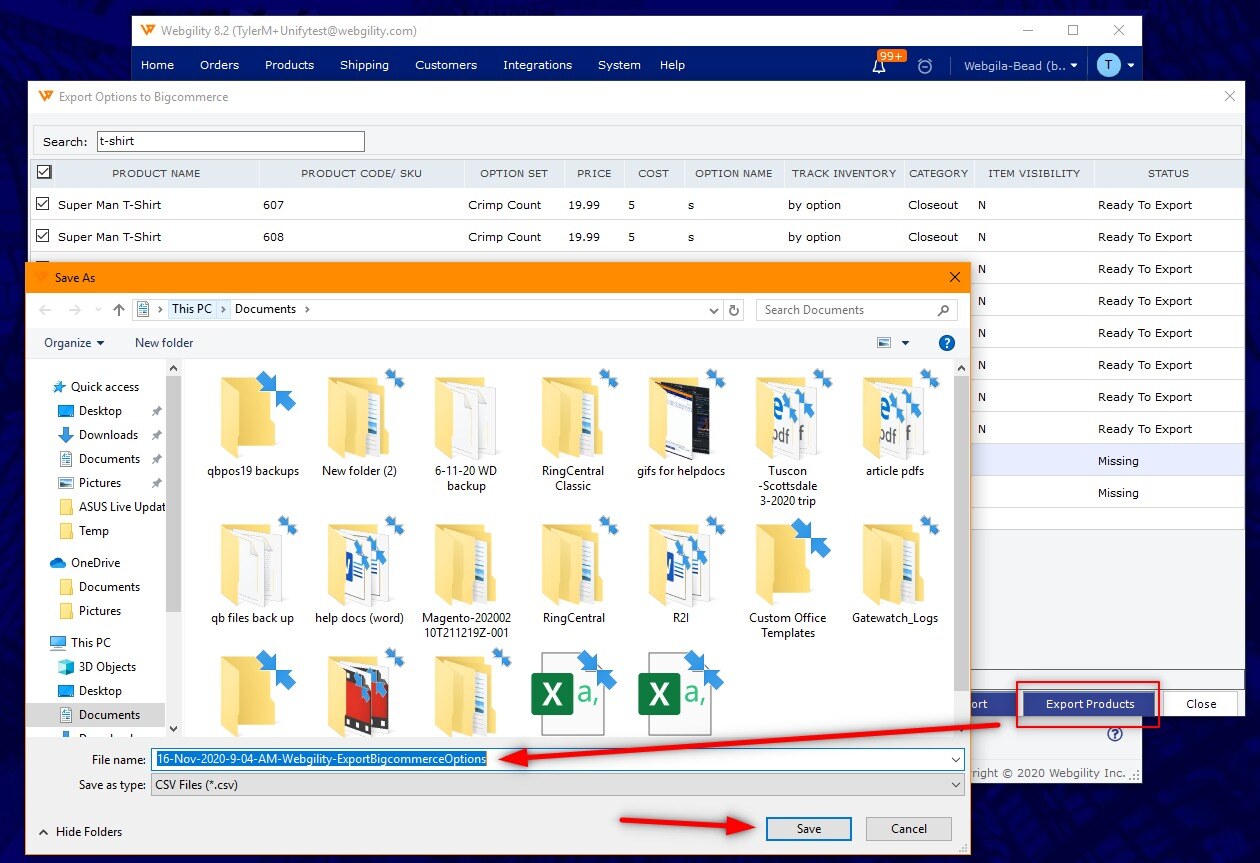Open the Organize dropdown menu

click(74, 343)
